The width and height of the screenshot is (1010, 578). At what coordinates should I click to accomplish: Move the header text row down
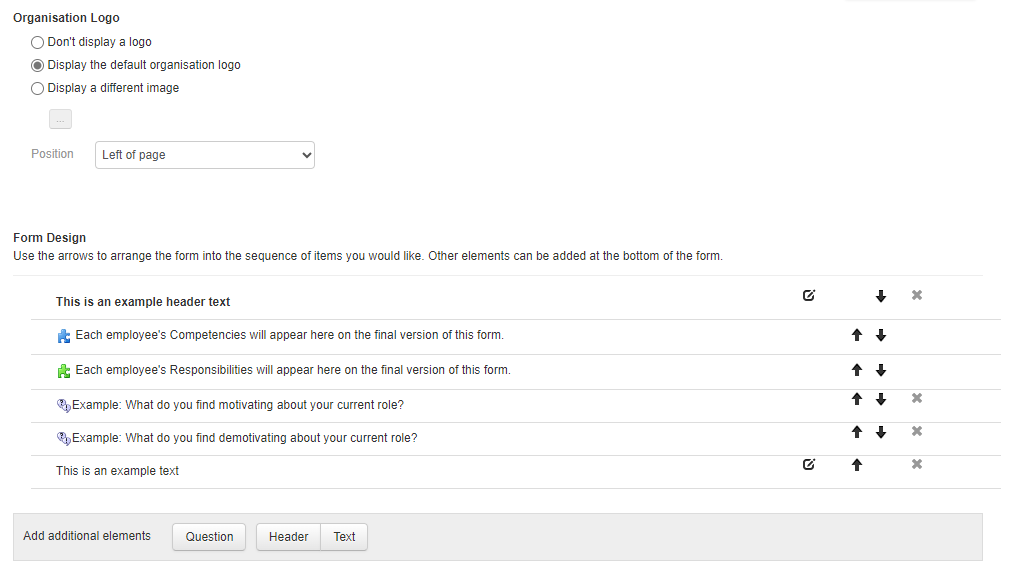click(x=881, y=296)
